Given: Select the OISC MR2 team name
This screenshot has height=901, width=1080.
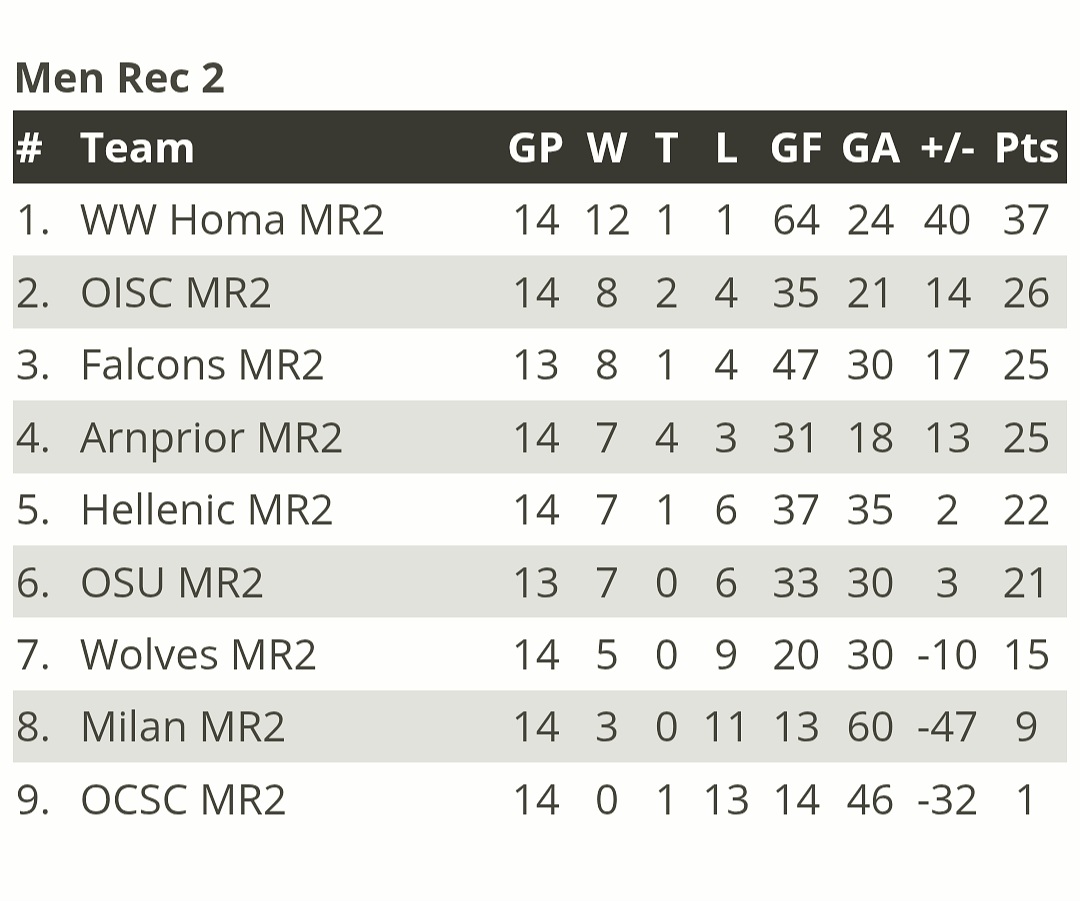Looking at the screenshot, I should pos(176,293).
